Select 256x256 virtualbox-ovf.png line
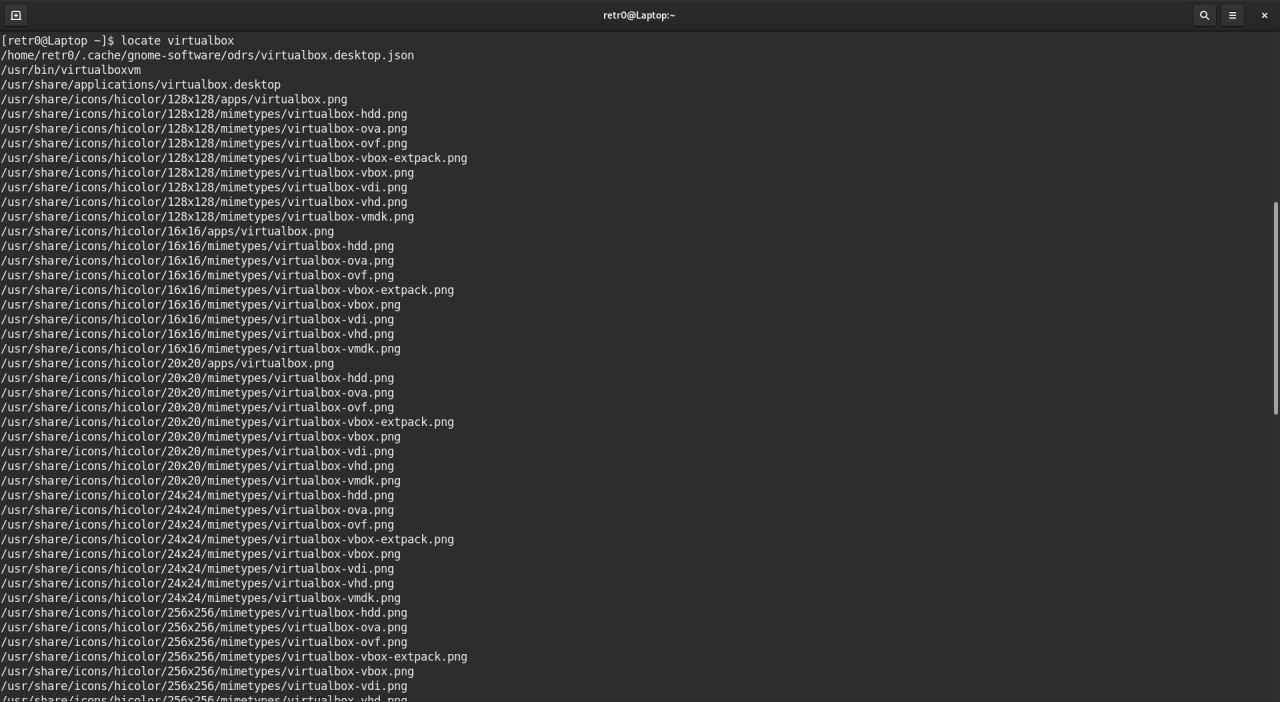The height and width of the screenshot is (702, 1280). pyautogui.click(x=204, y=642)
